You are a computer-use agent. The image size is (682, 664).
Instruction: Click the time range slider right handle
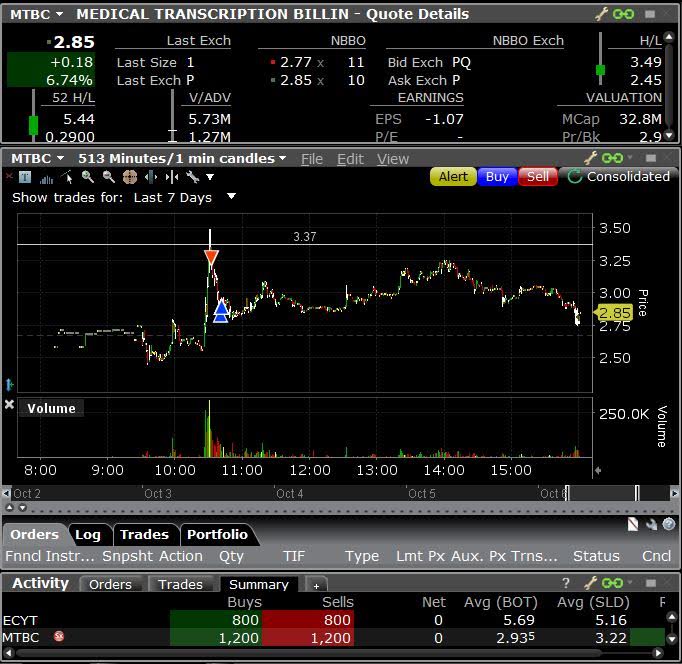(x=637, y=493)
